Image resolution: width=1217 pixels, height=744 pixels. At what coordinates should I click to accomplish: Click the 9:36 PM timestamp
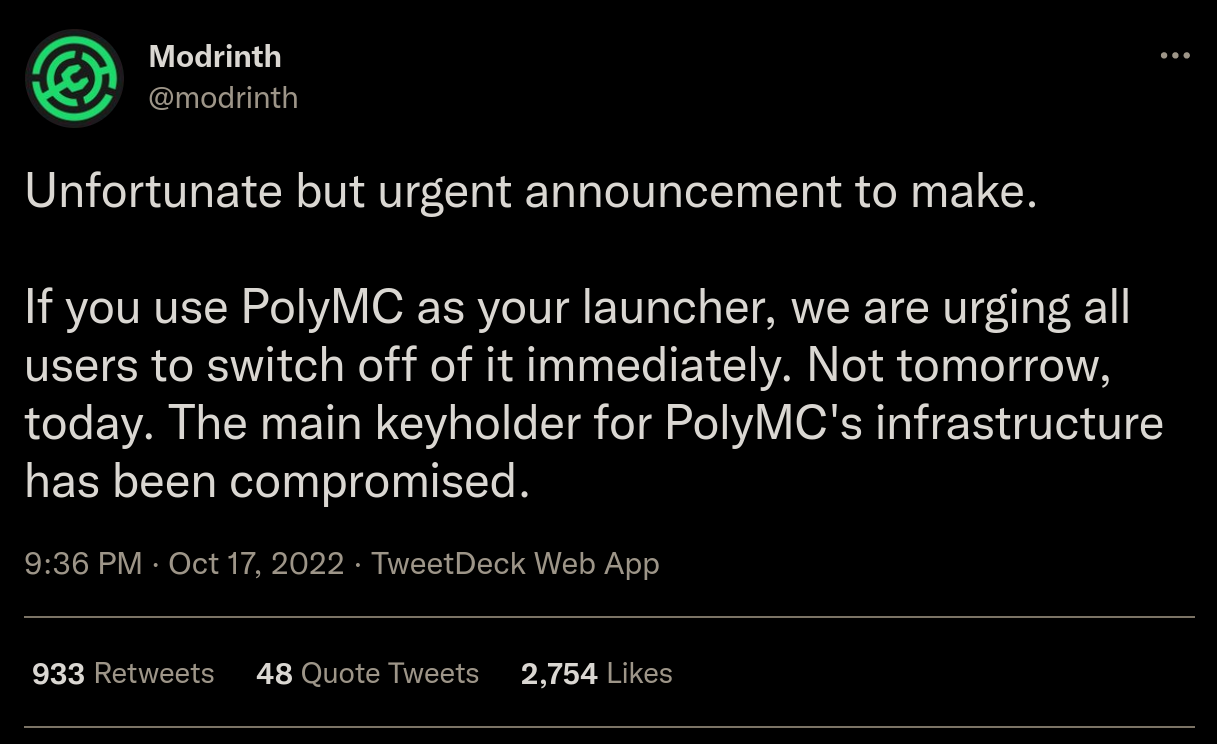click(83, 564)
